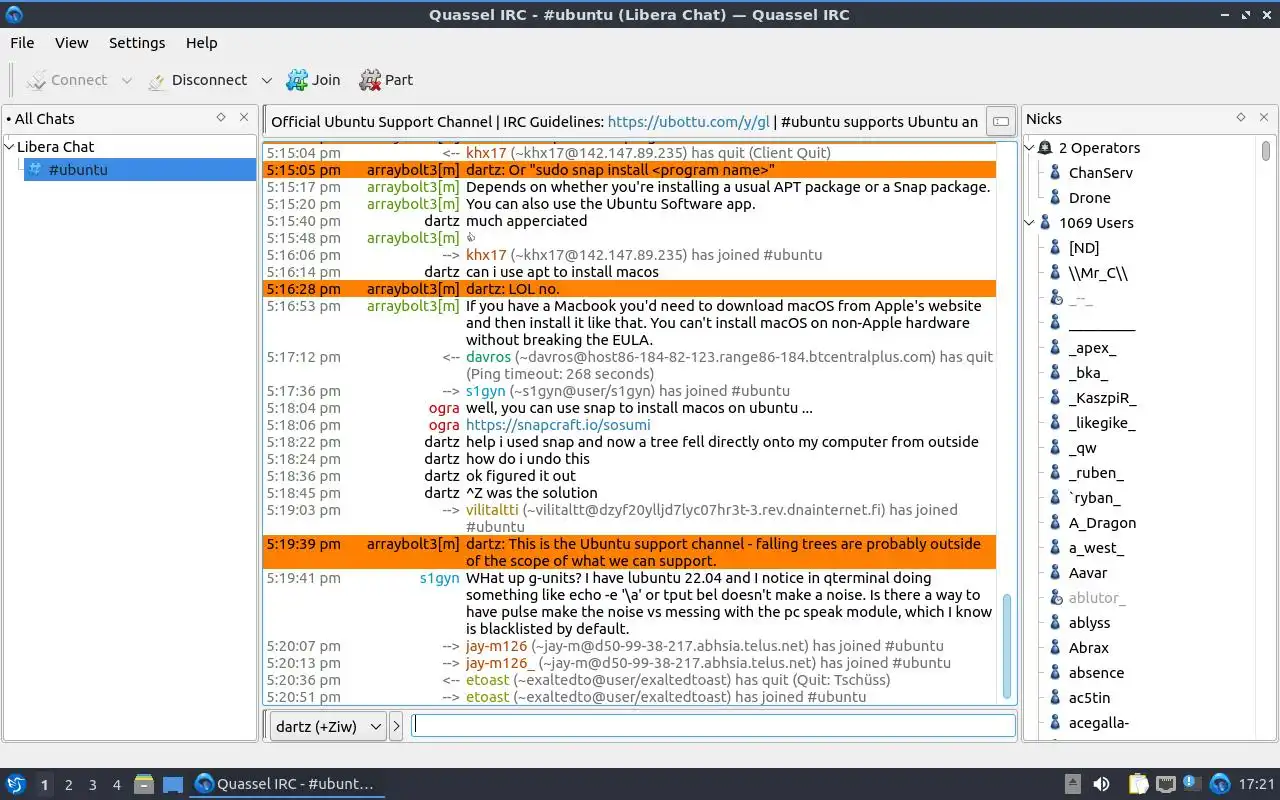Screen dimensions: 1280x800
Task: Close the Nicks panel
Action: coord(1263,117)
